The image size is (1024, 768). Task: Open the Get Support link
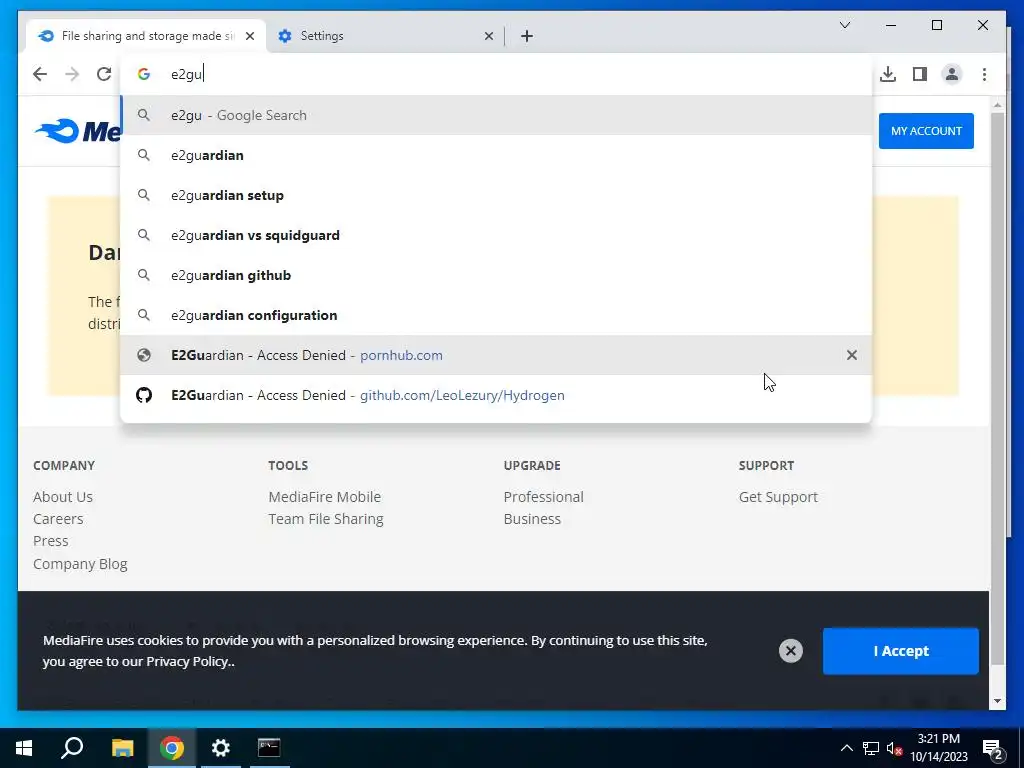coord(778,497)
